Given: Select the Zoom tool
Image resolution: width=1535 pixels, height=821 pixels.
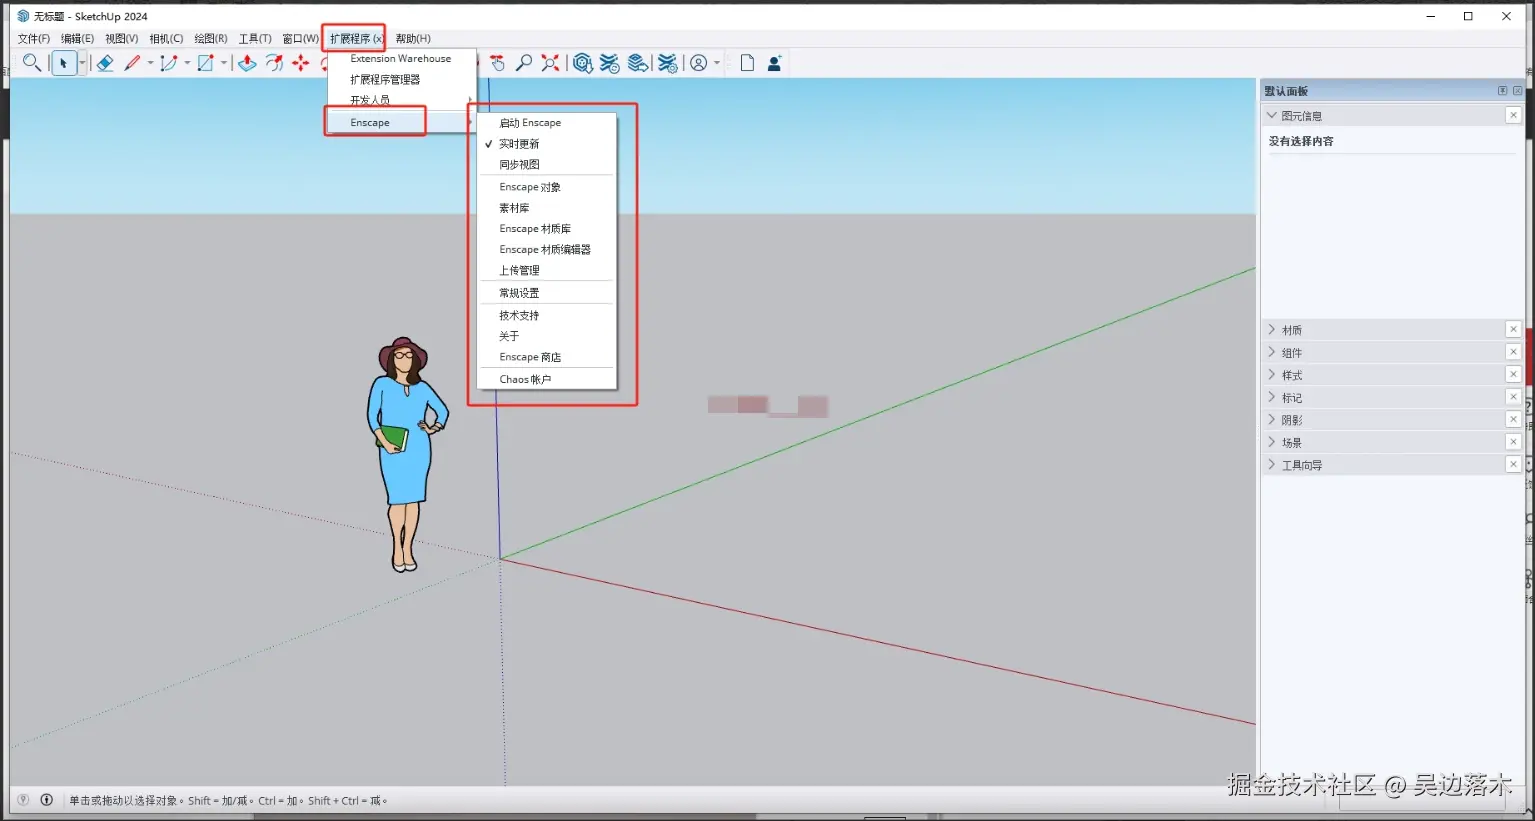Looking at the screenshot, I should 523,63.
